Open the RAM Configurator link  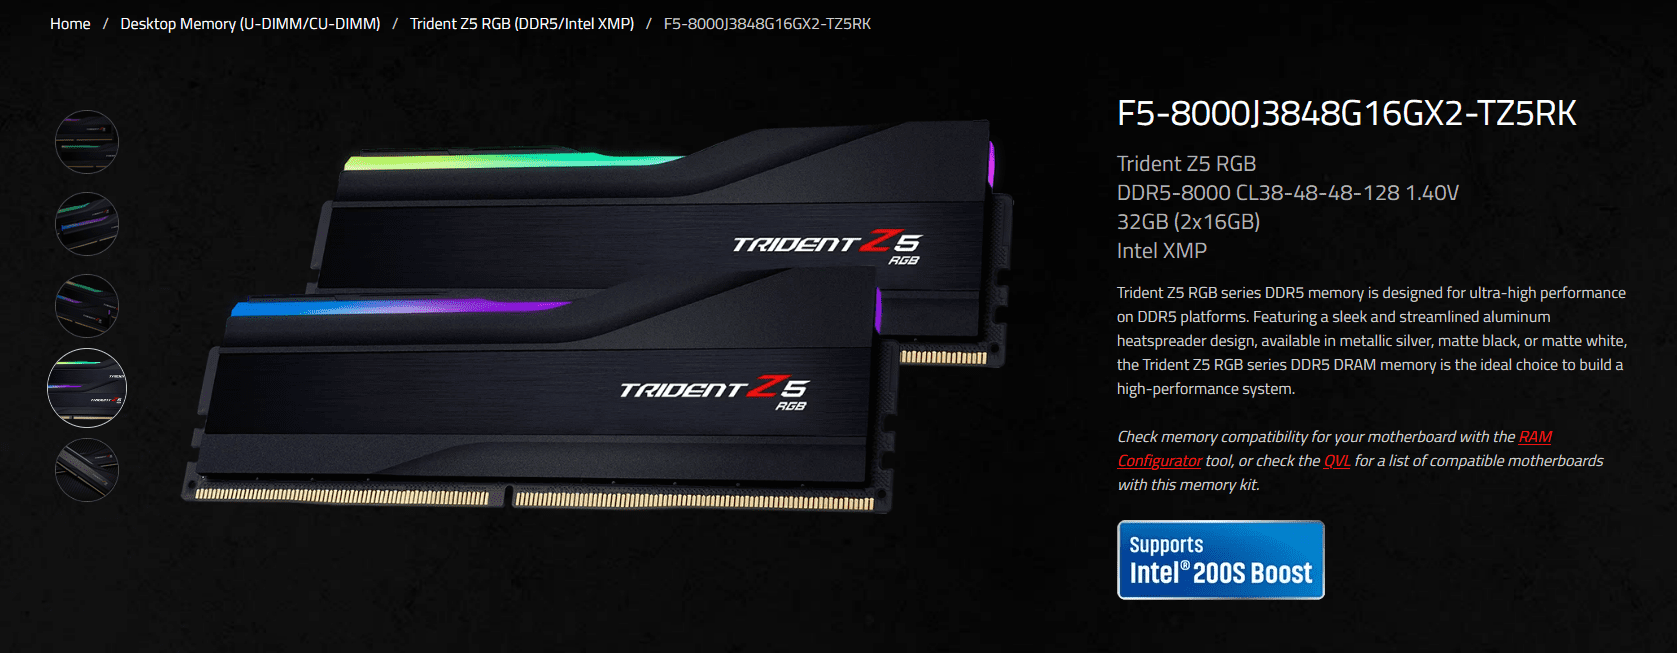pyautogui.click(x=1335, y=449)
